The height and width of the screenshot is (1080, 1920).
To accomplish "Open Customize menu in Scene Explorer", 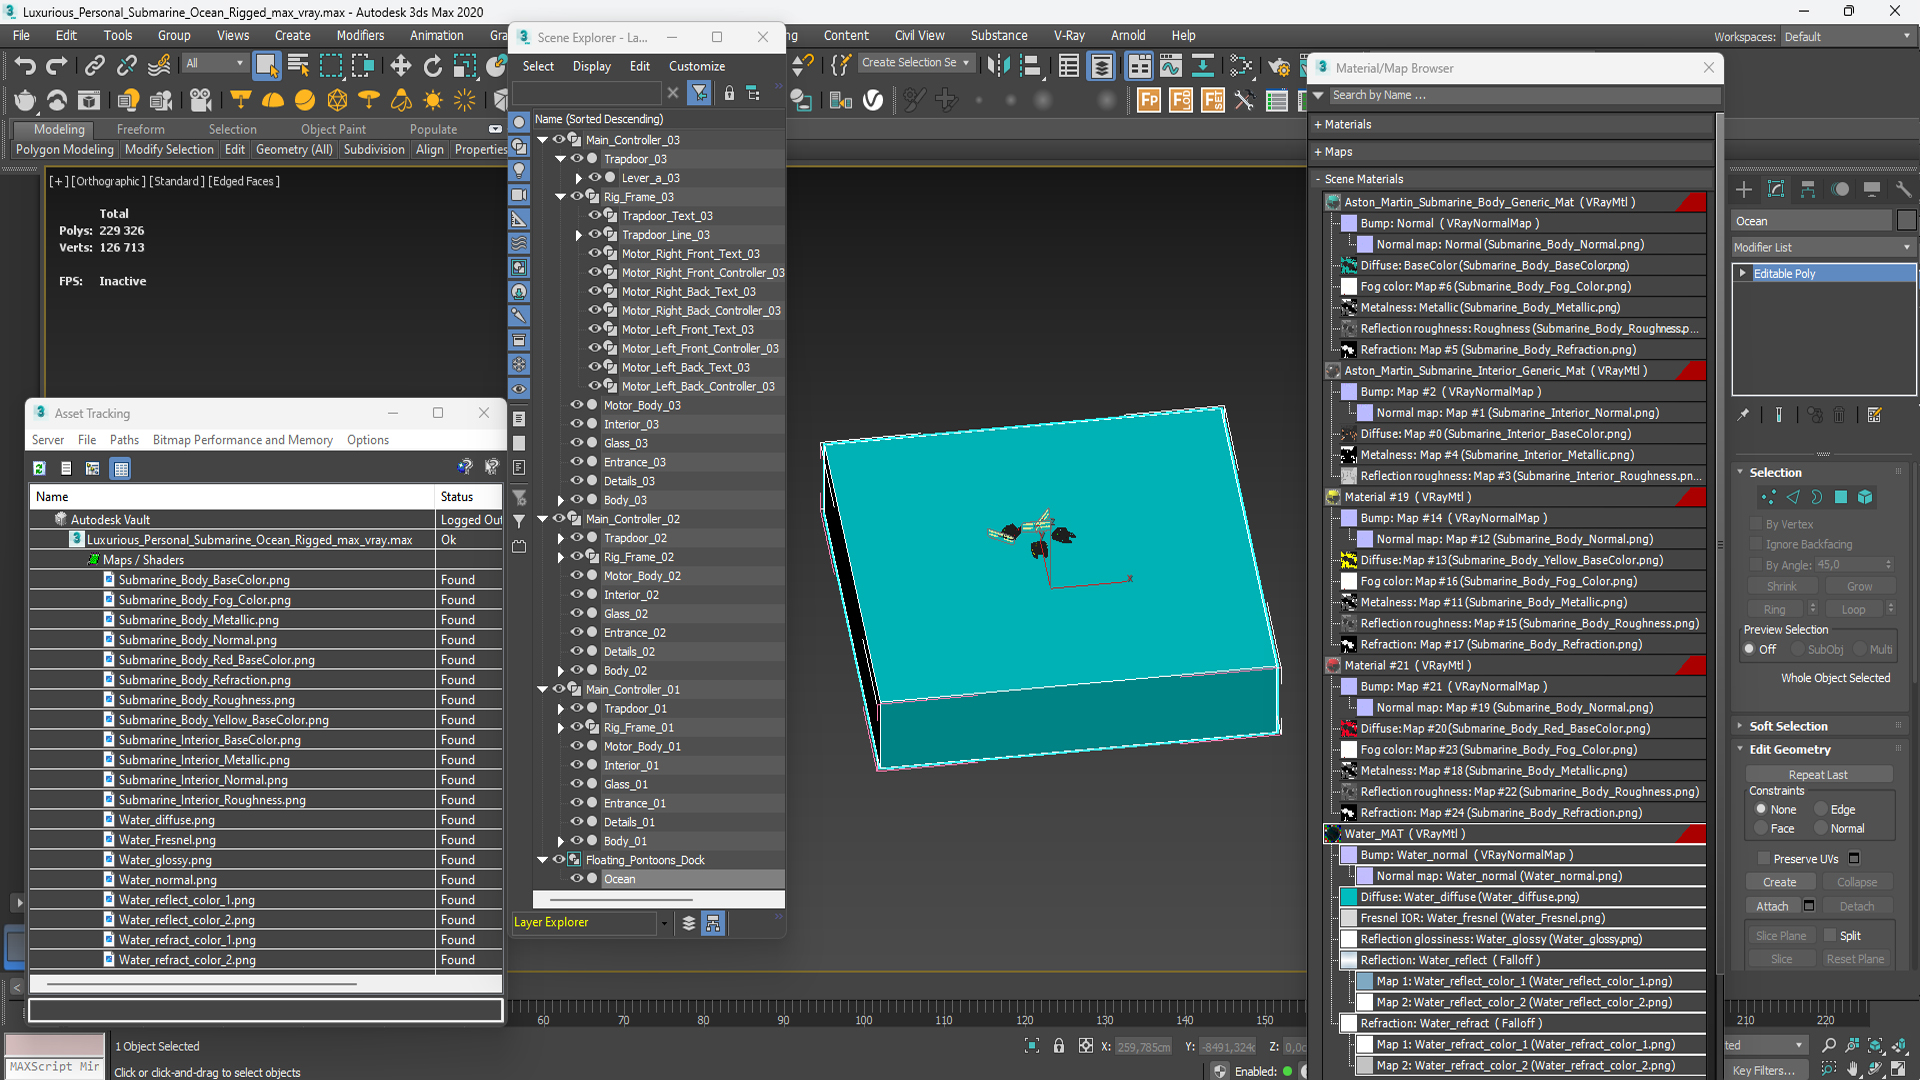I will coord(697,66).
